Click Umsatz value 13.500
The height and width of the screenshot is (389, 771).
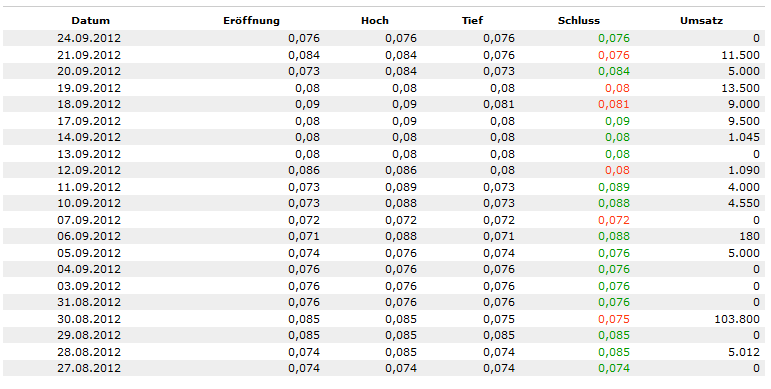coord(741,88)
